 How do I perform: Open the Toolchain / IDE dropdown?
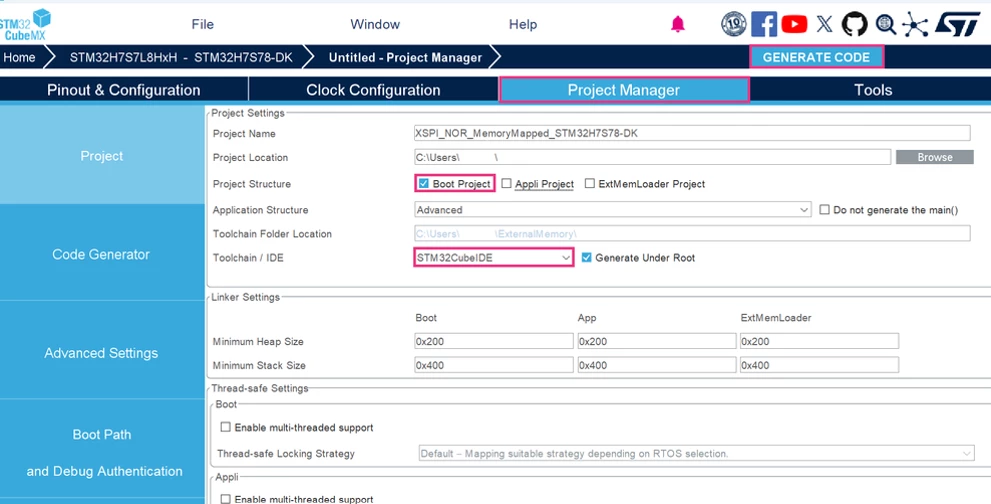[494, 257]
